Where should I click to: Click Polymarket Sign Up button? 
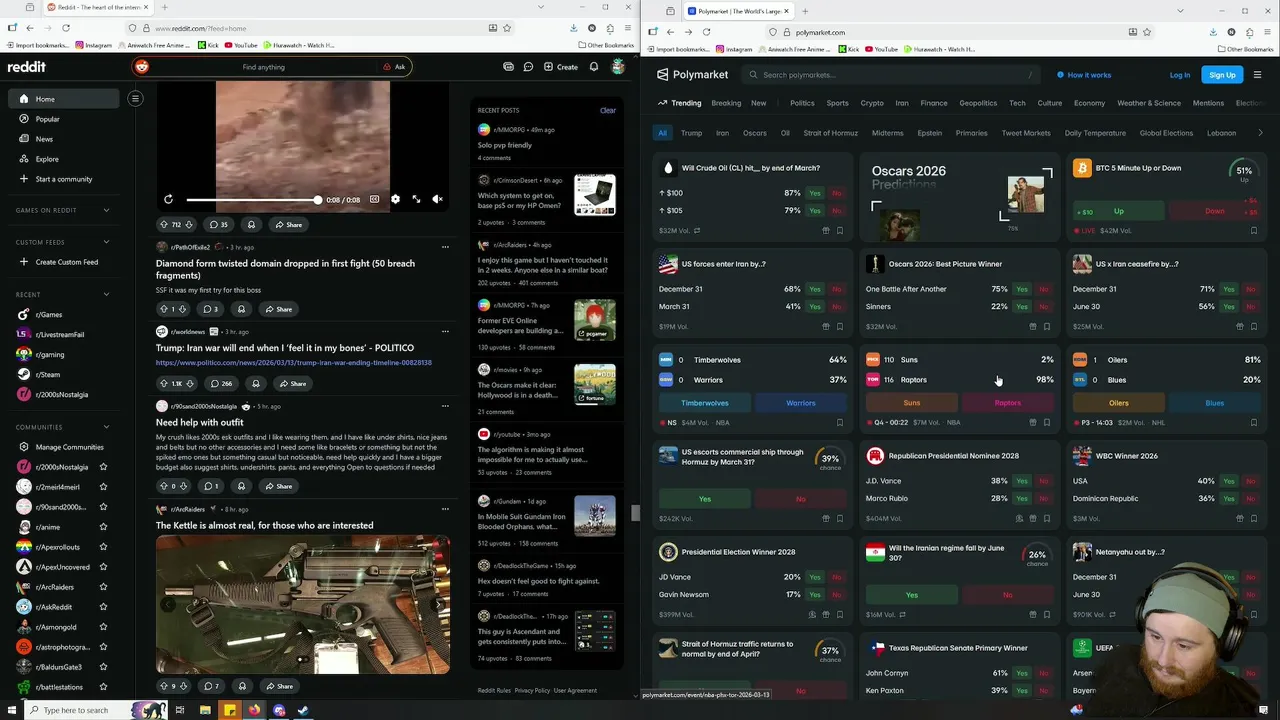click(1222, 75)
